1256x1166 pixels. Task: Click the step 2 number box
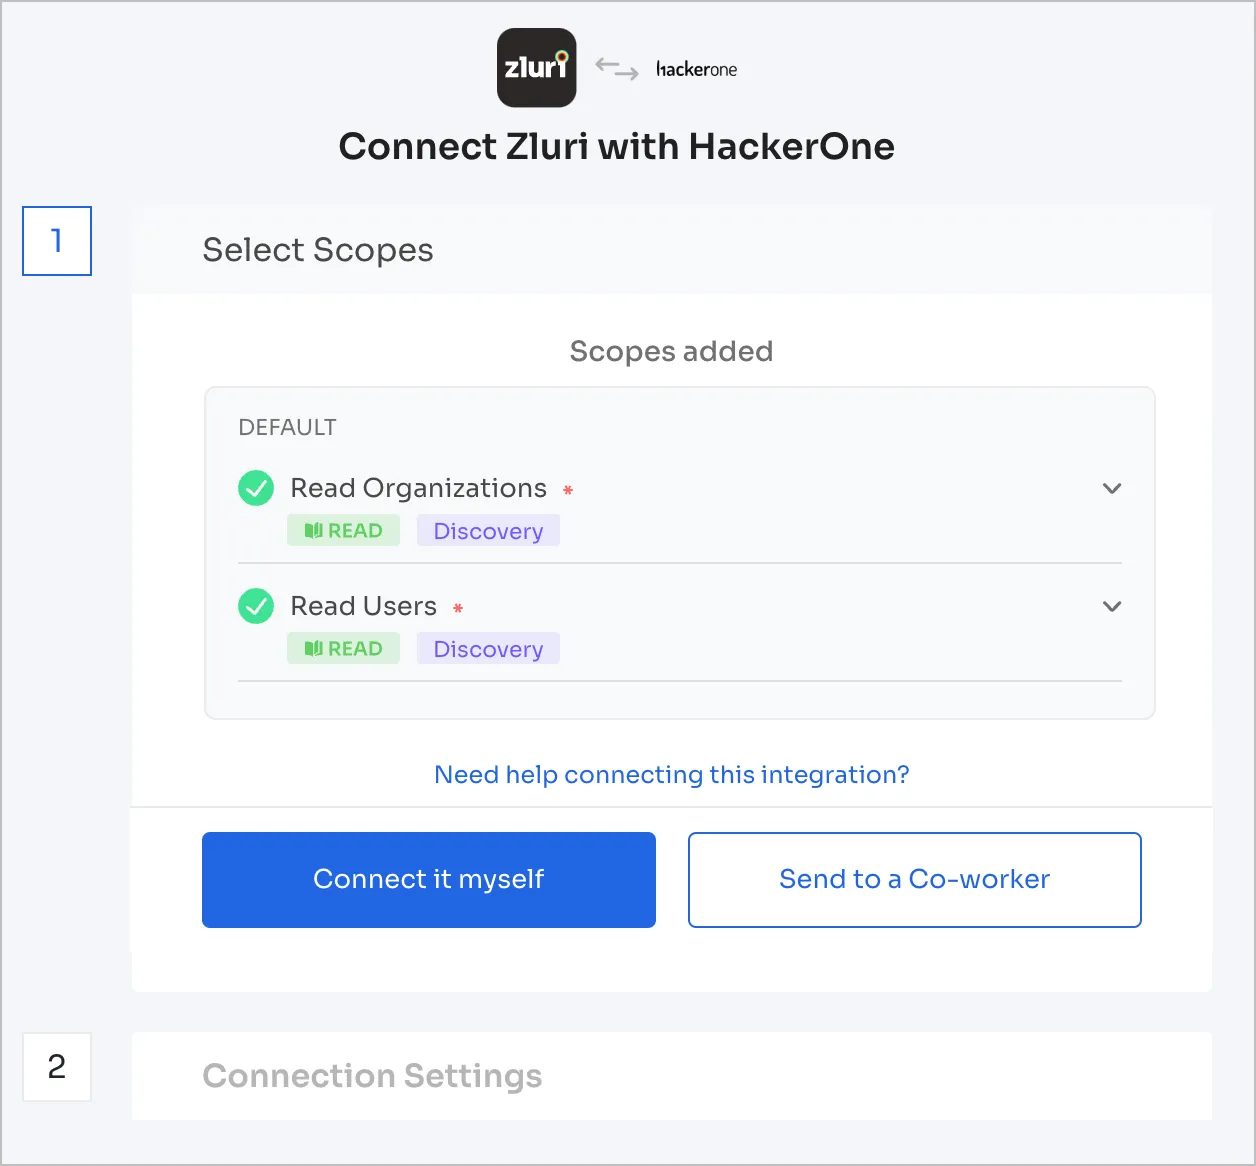(x=57, y=1067)
